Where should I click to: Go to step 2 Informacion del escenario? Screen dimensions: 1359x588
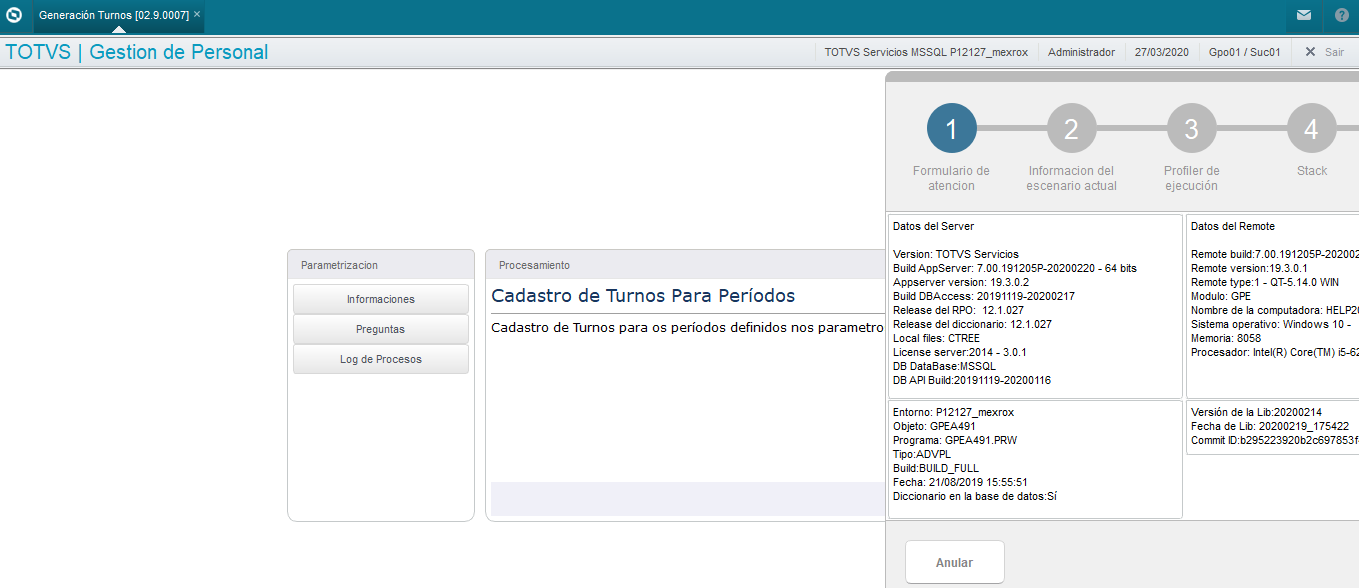1071,128
